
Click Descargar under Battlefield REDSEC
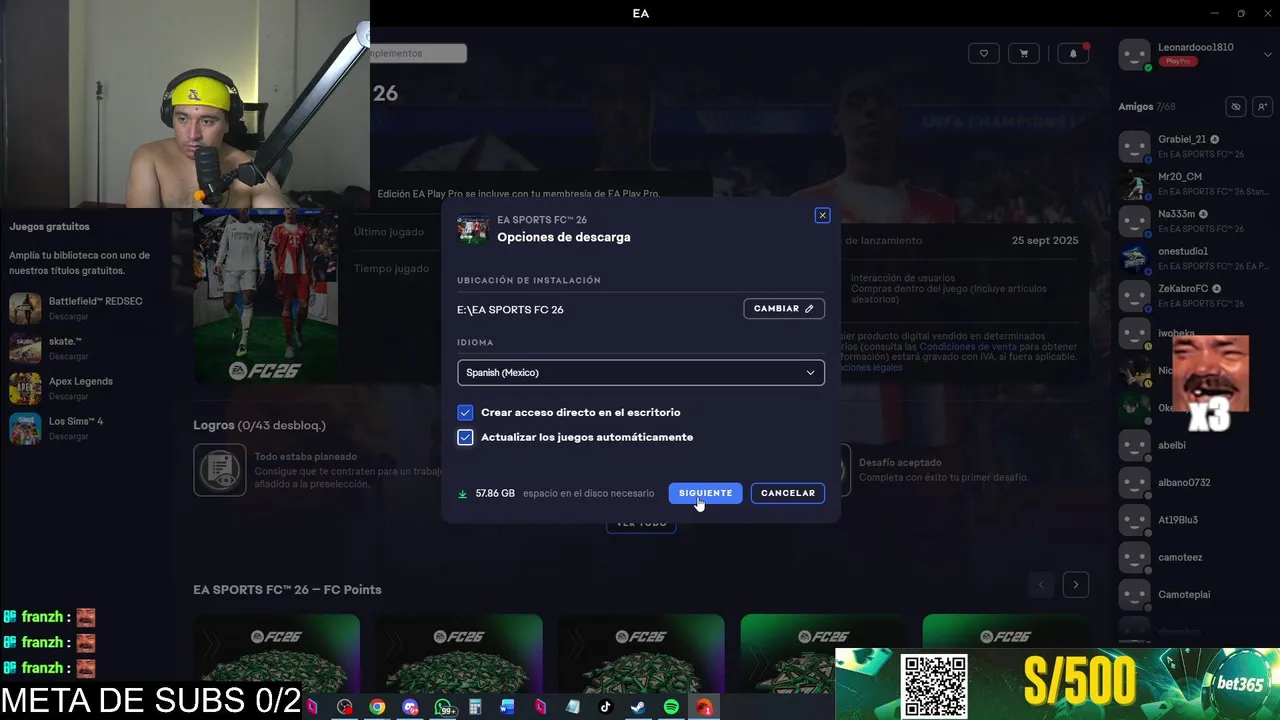pyautogui.click(x=69, y=317)
